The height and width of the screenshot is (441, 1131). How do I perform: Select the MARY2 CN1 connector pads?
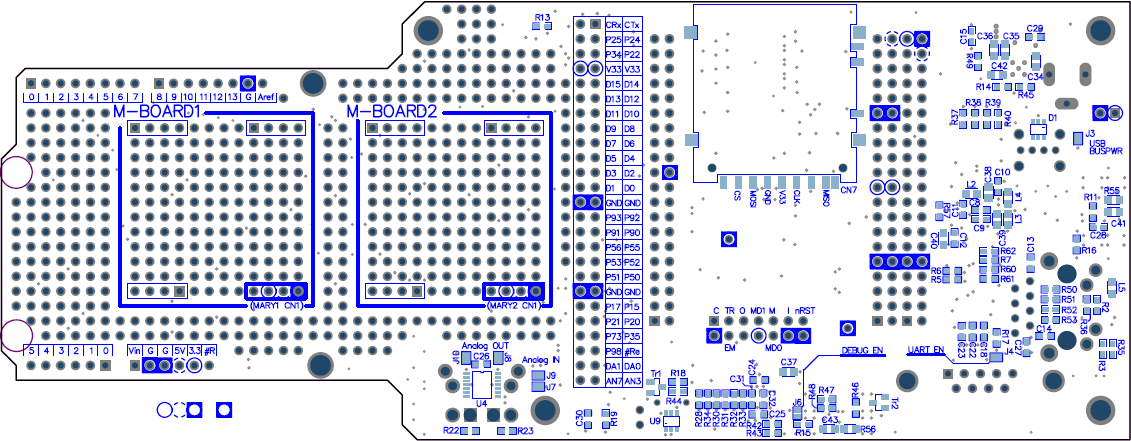[x=514, y=291]
